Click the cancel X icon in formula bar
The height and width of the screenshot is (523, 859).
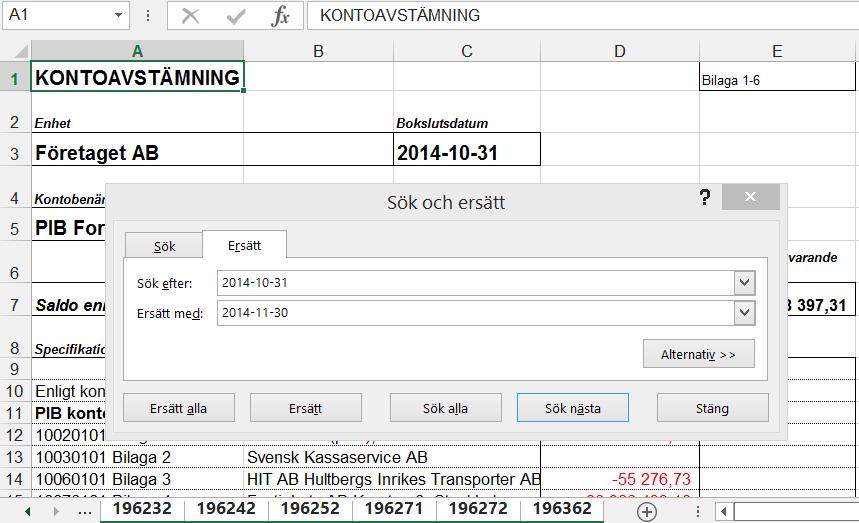pyautogui.click(x=190, y=16)
